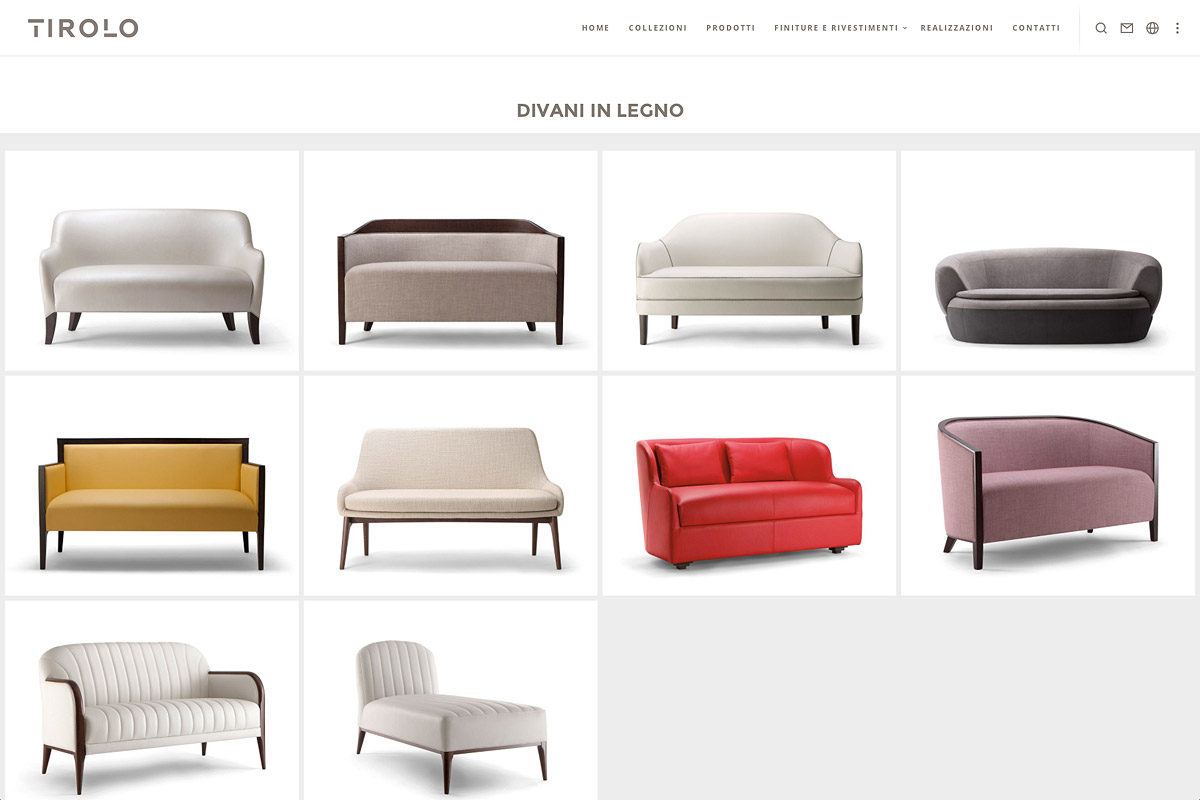The width and height of the screenshot is (1200, 800).
Task: Go to the Home menu item
Action: click(596, 28)
